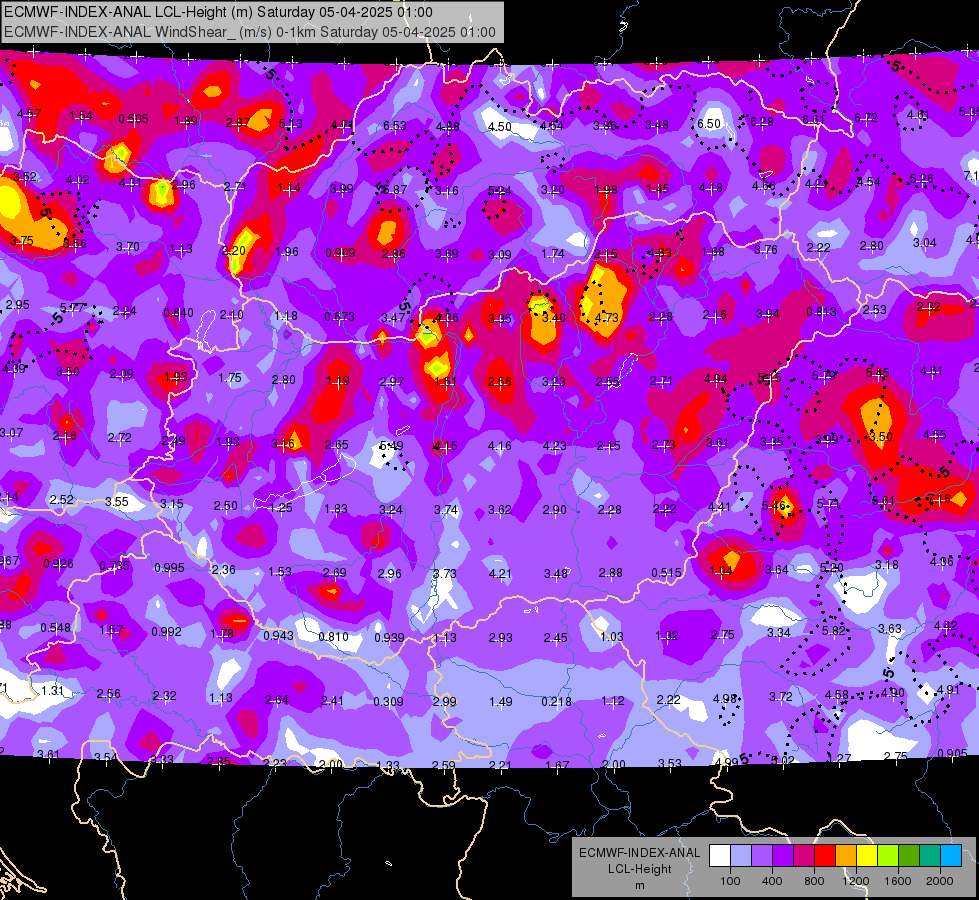Click the orange legend color swatch
This screenshot has width=979, height=900.
coord(846,855)
